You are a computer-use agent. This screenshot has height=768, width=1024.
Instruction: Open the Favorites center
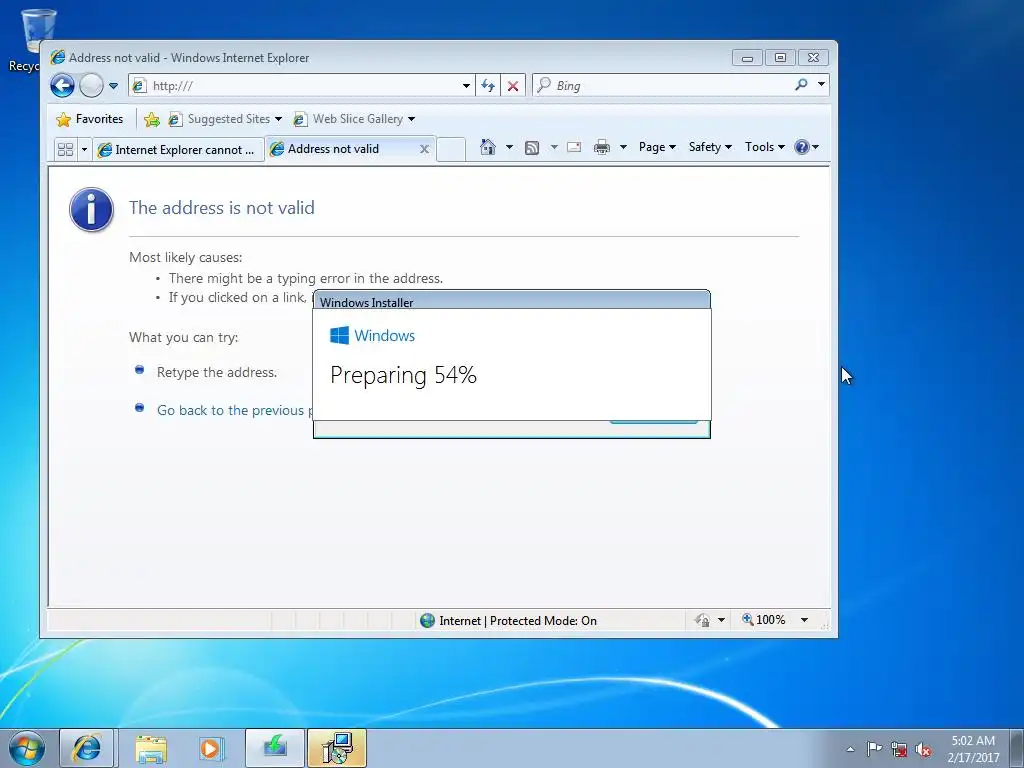[89, 119]
